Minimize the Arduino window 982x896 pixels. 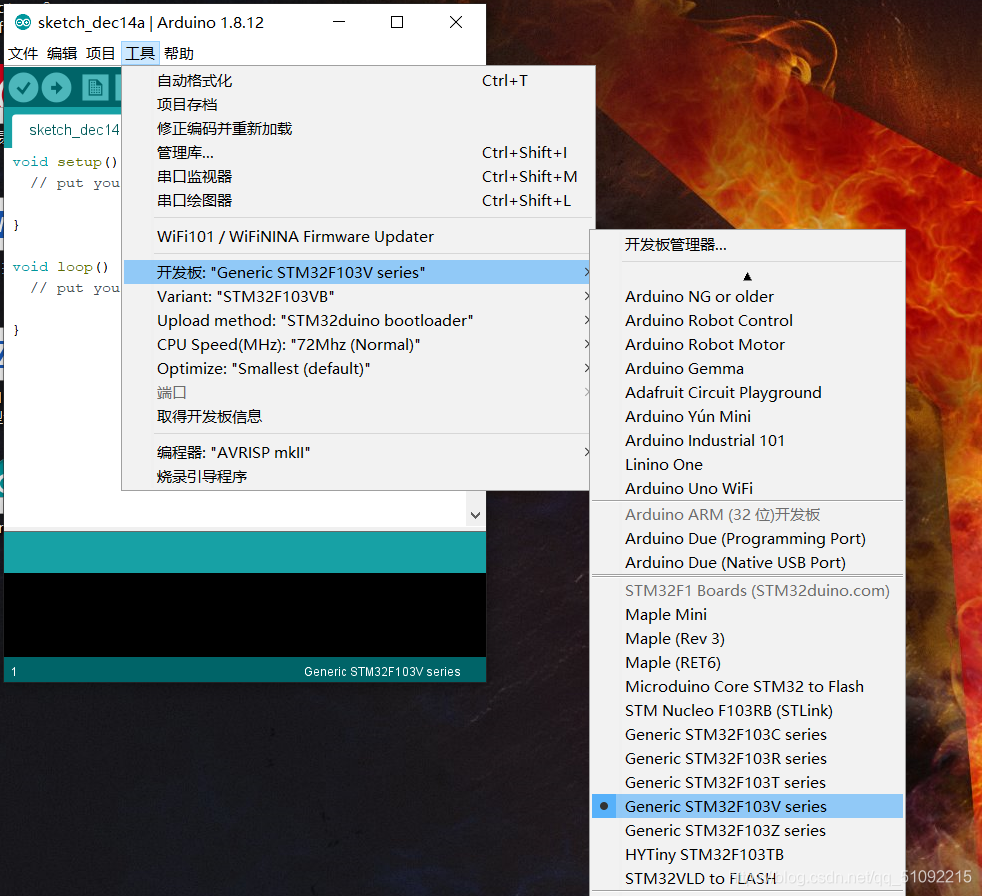tap(339, 22)
